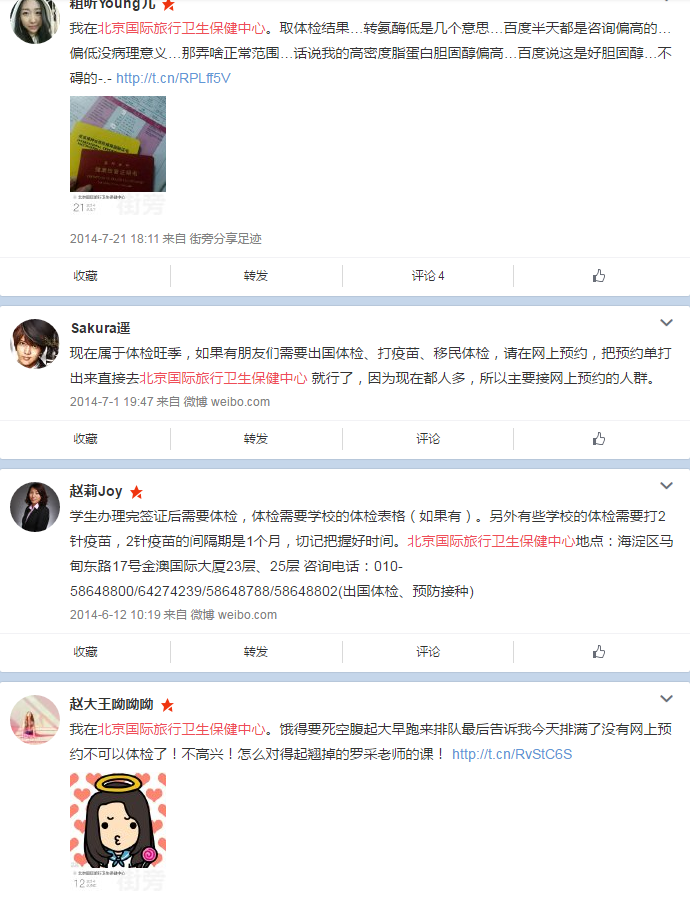The height and width of the screenshot is (908, 690).
Task: Open the cartoon girl with halo thumbnail
Action: click(x=118, y=820)
